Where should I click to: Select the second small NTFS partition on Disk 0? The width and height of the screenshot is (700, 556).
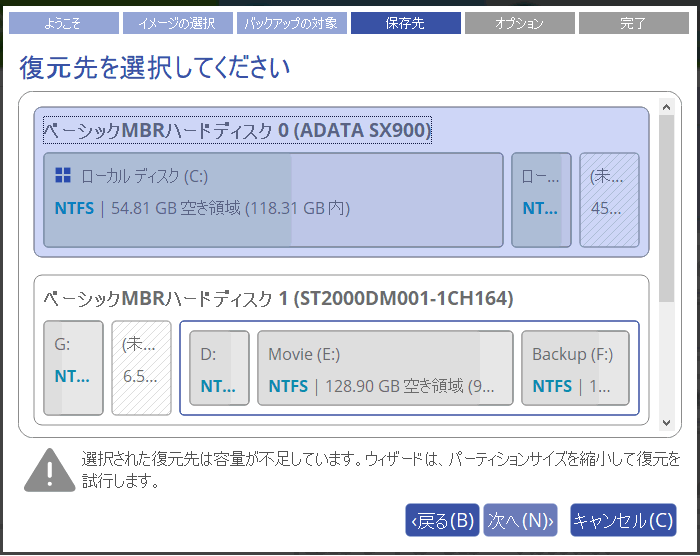point(541,200)
